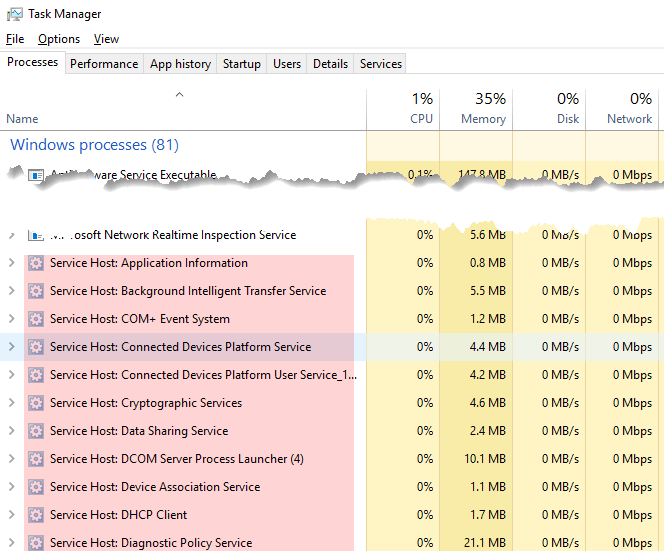Sort by the Name column header
Viewport: 664px width, 551px height.
(x=183, y=109)
